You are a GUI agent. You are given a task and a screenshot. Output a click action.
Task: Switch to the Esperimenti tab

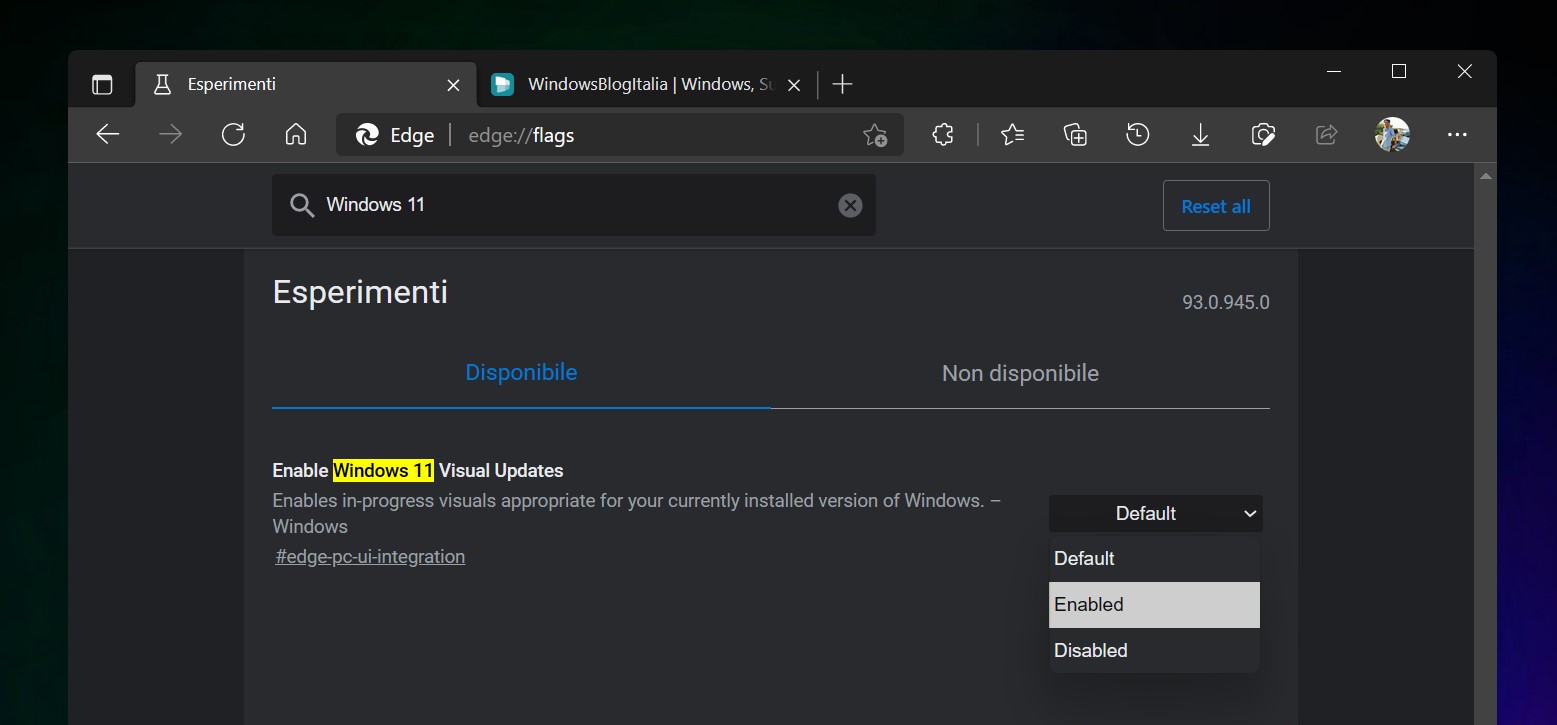[305, 85]
